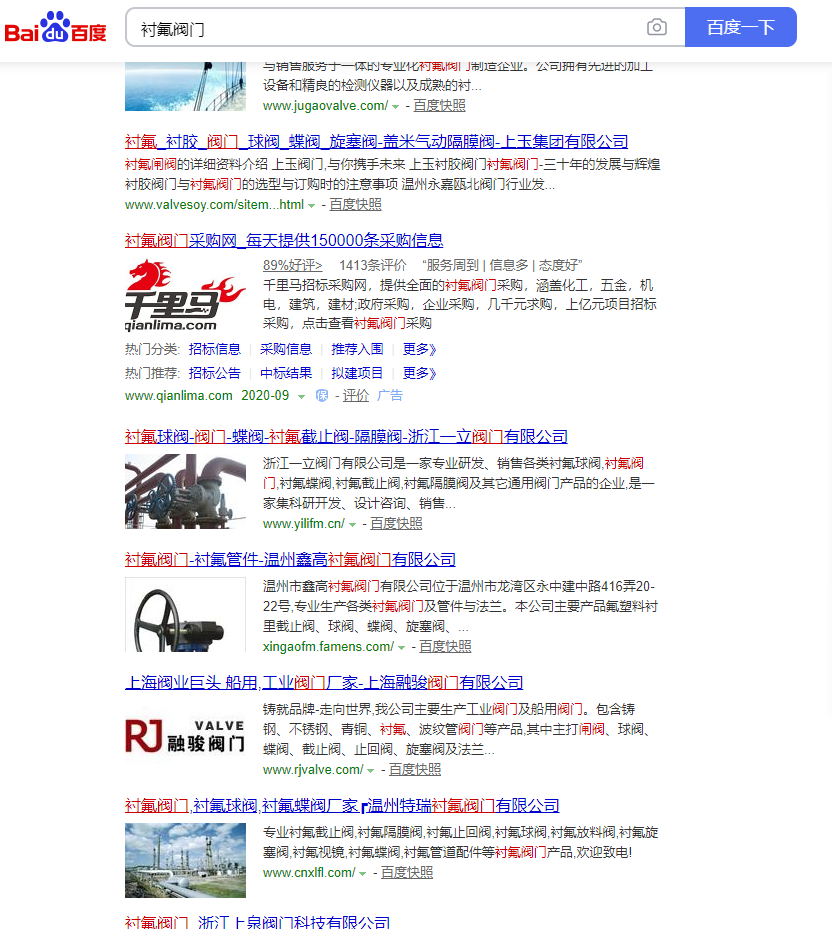The image size is (832, 929).
Task: Open the 评价 link for qianlima.com
Action: point(357,395)
